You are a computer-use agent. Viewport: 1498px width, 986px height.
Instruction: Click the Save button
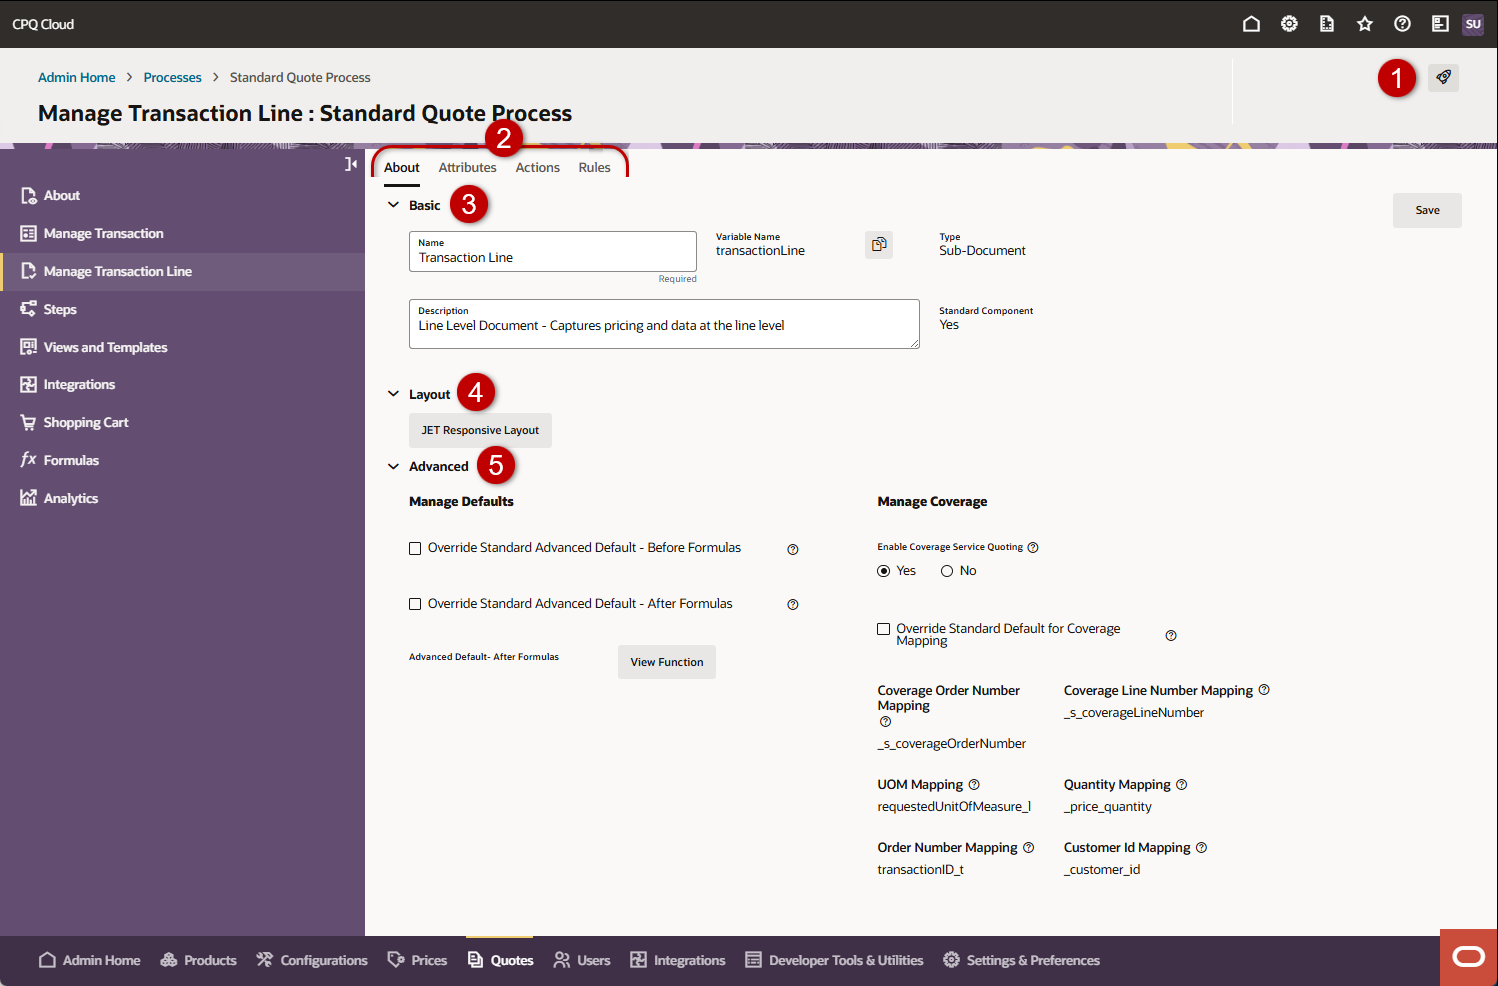pos(1427,210)
